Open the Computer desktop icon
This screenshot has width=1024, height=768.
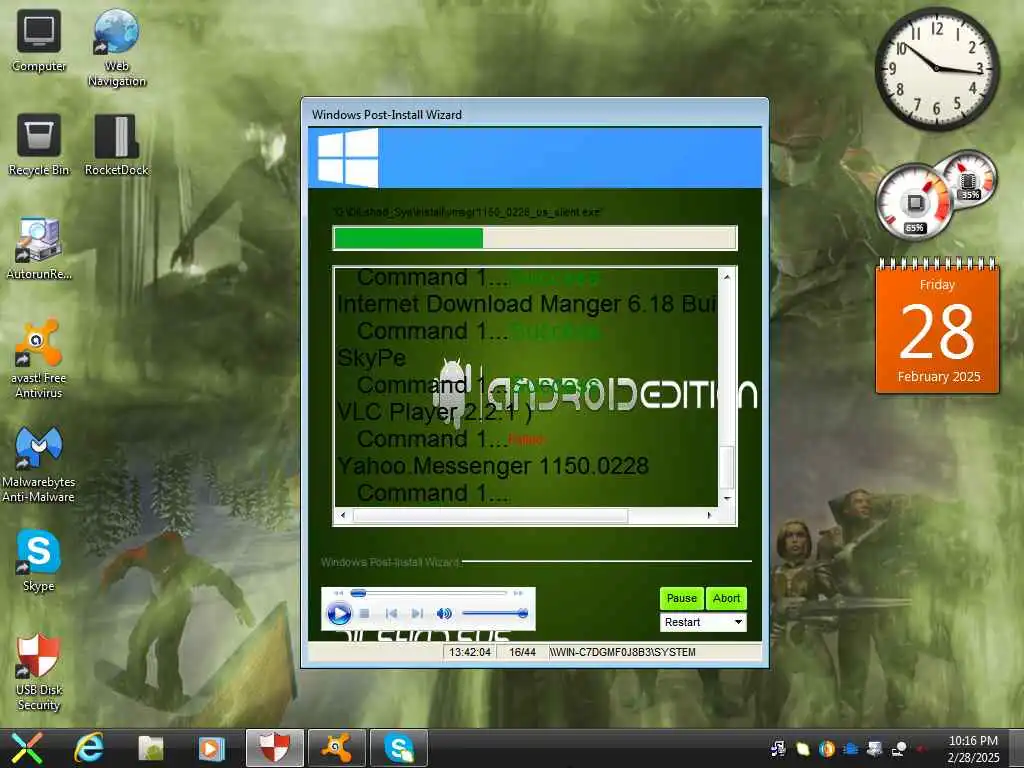click(39, 40)
